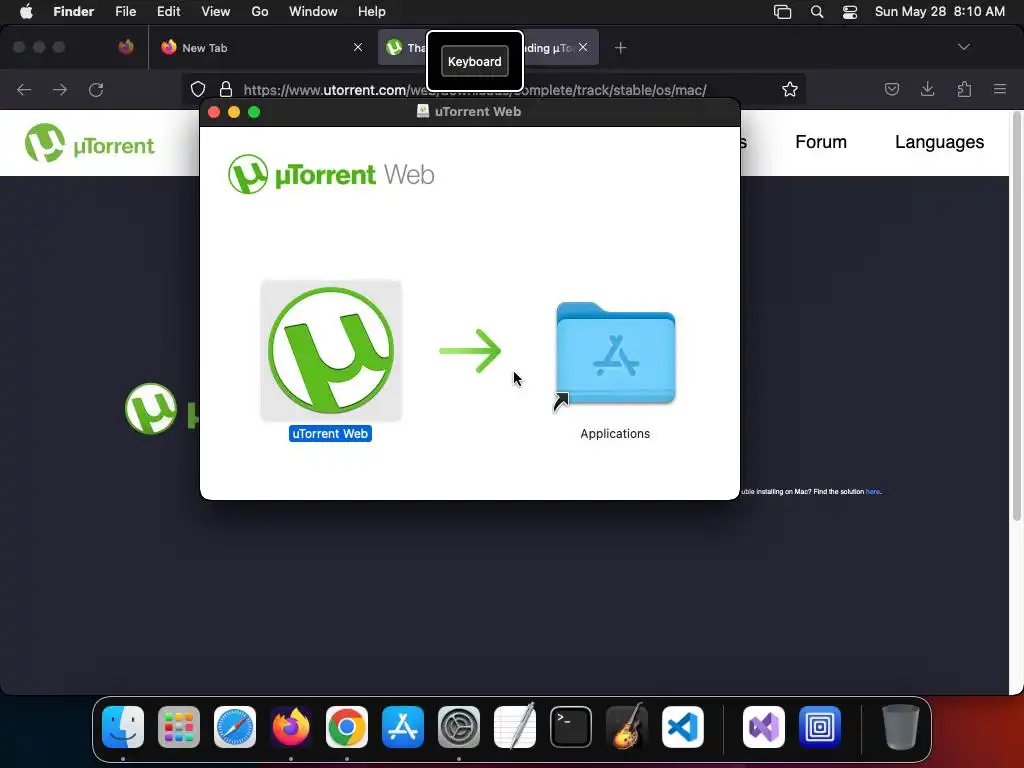Open System Settings from the Dock
The image size is (1024, 768).
click(459, 727)
